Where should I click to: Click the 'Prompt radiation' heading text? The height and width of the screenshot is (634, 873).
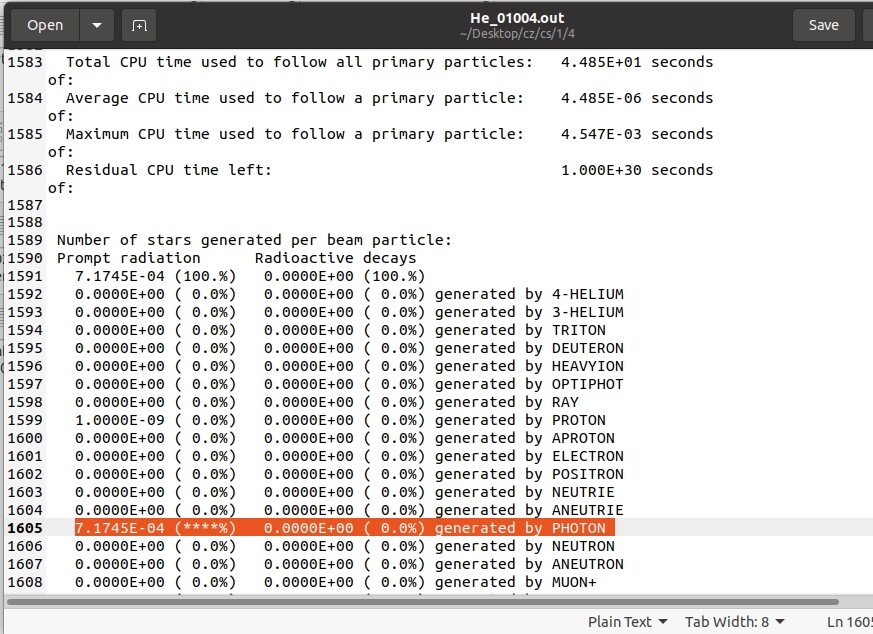click(x=129, y=258)
